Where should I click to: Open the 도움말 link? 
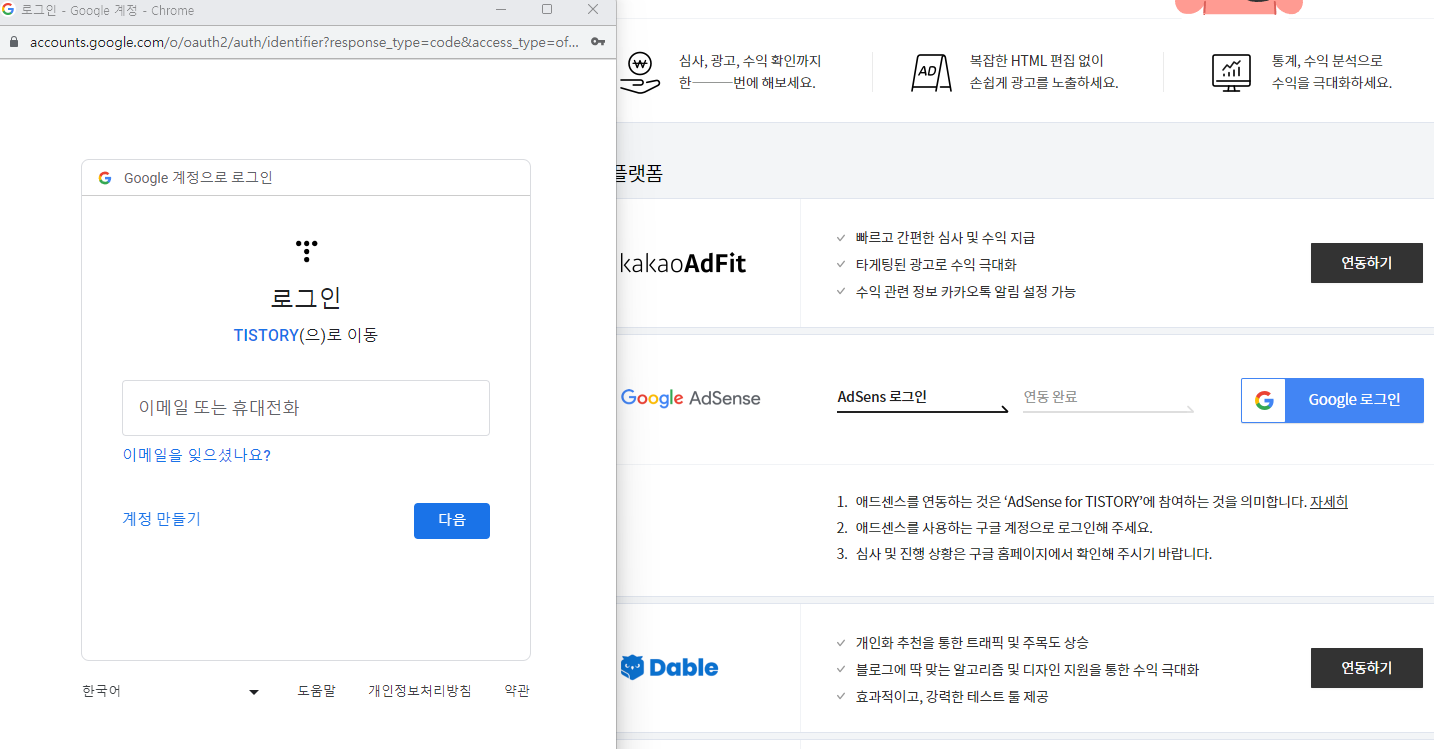point(316,691)
